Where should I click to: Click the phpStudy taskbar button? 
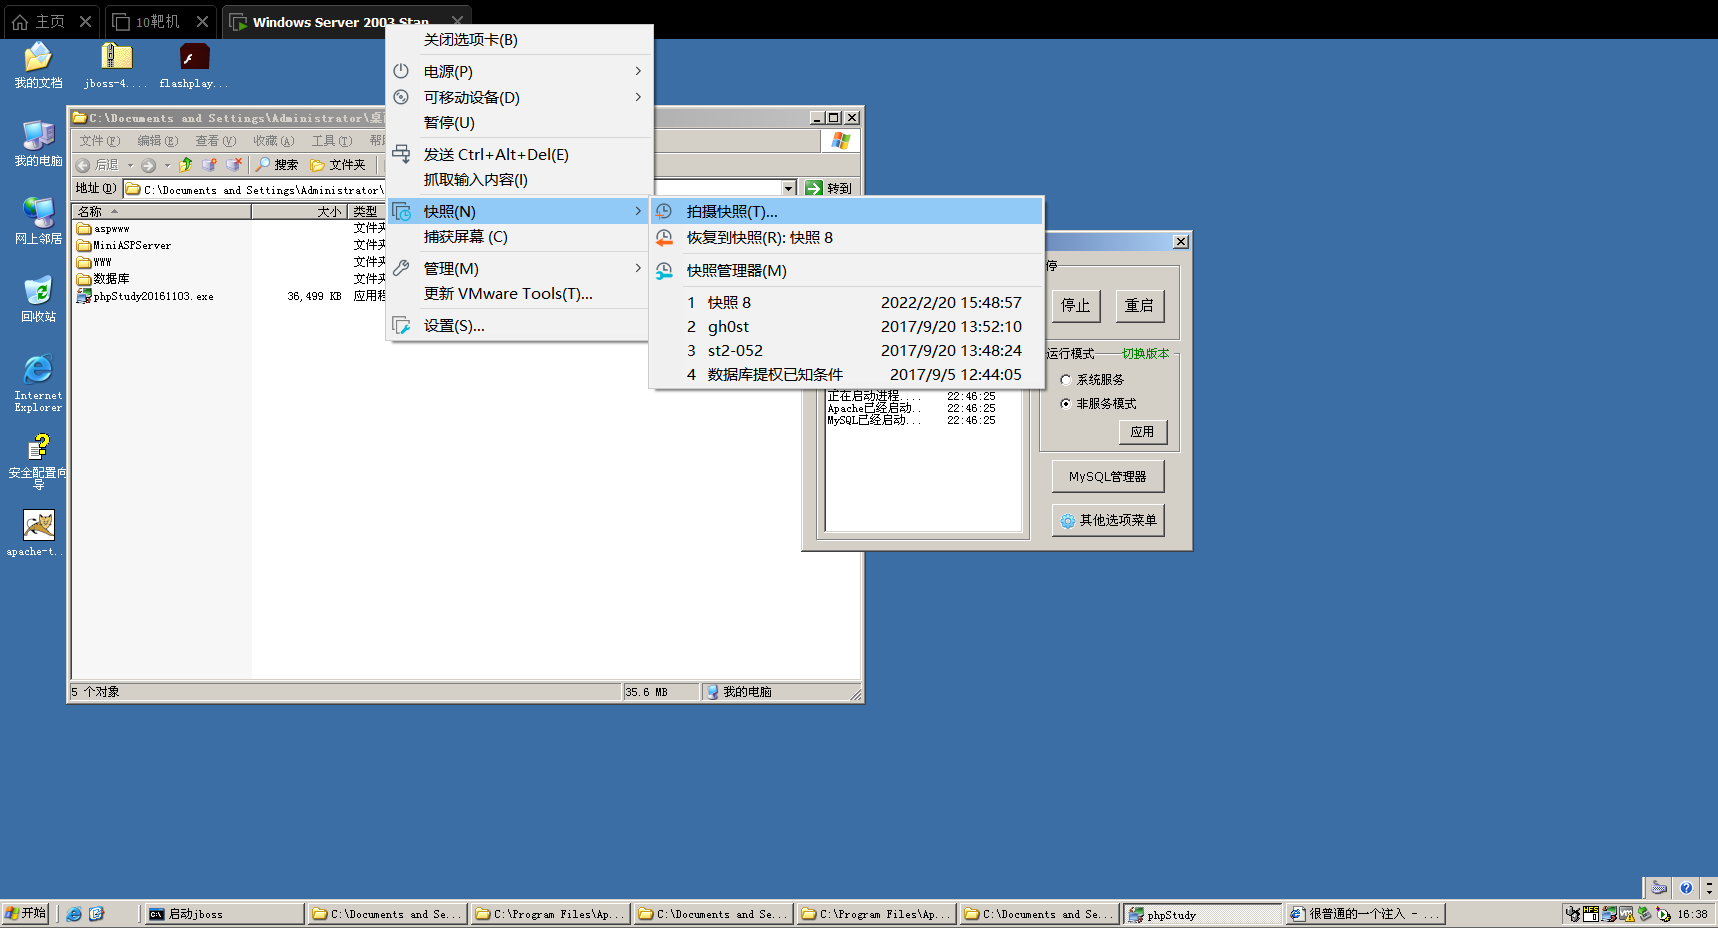1203,914
